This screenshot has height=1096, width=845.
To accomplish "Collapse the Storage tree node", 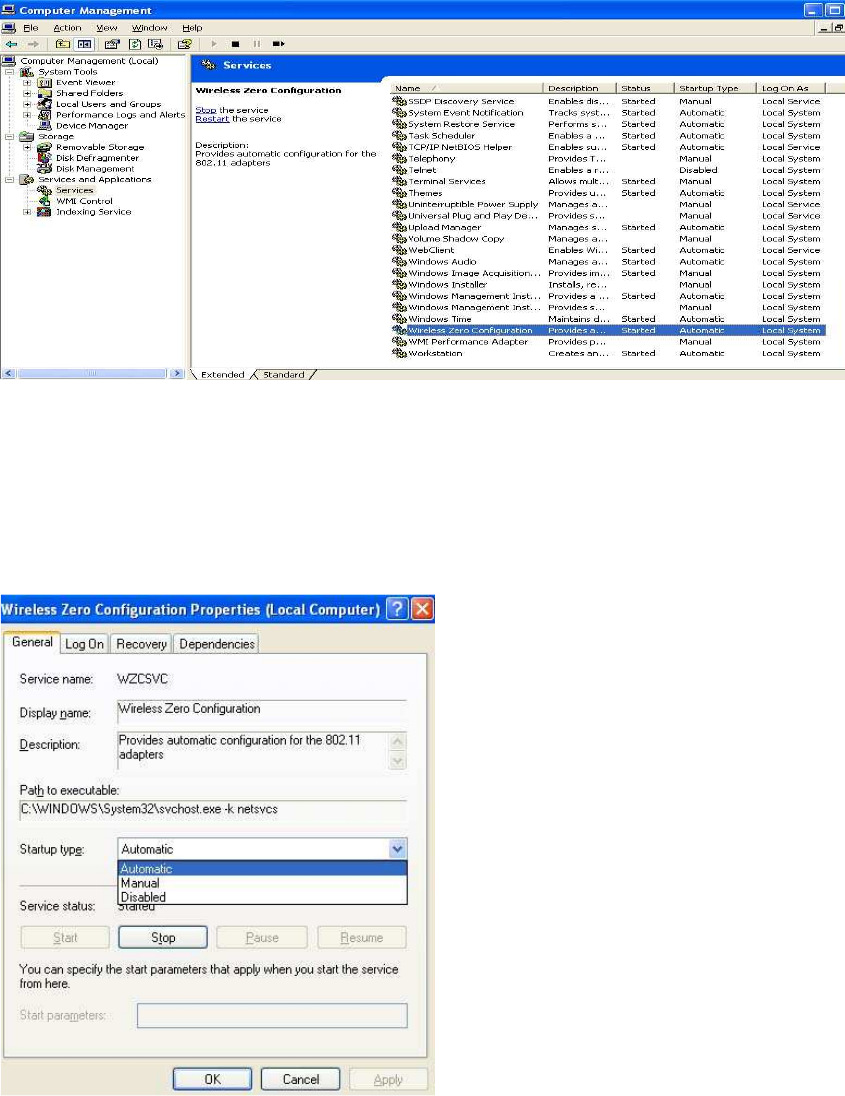I will tap(9, 136).
